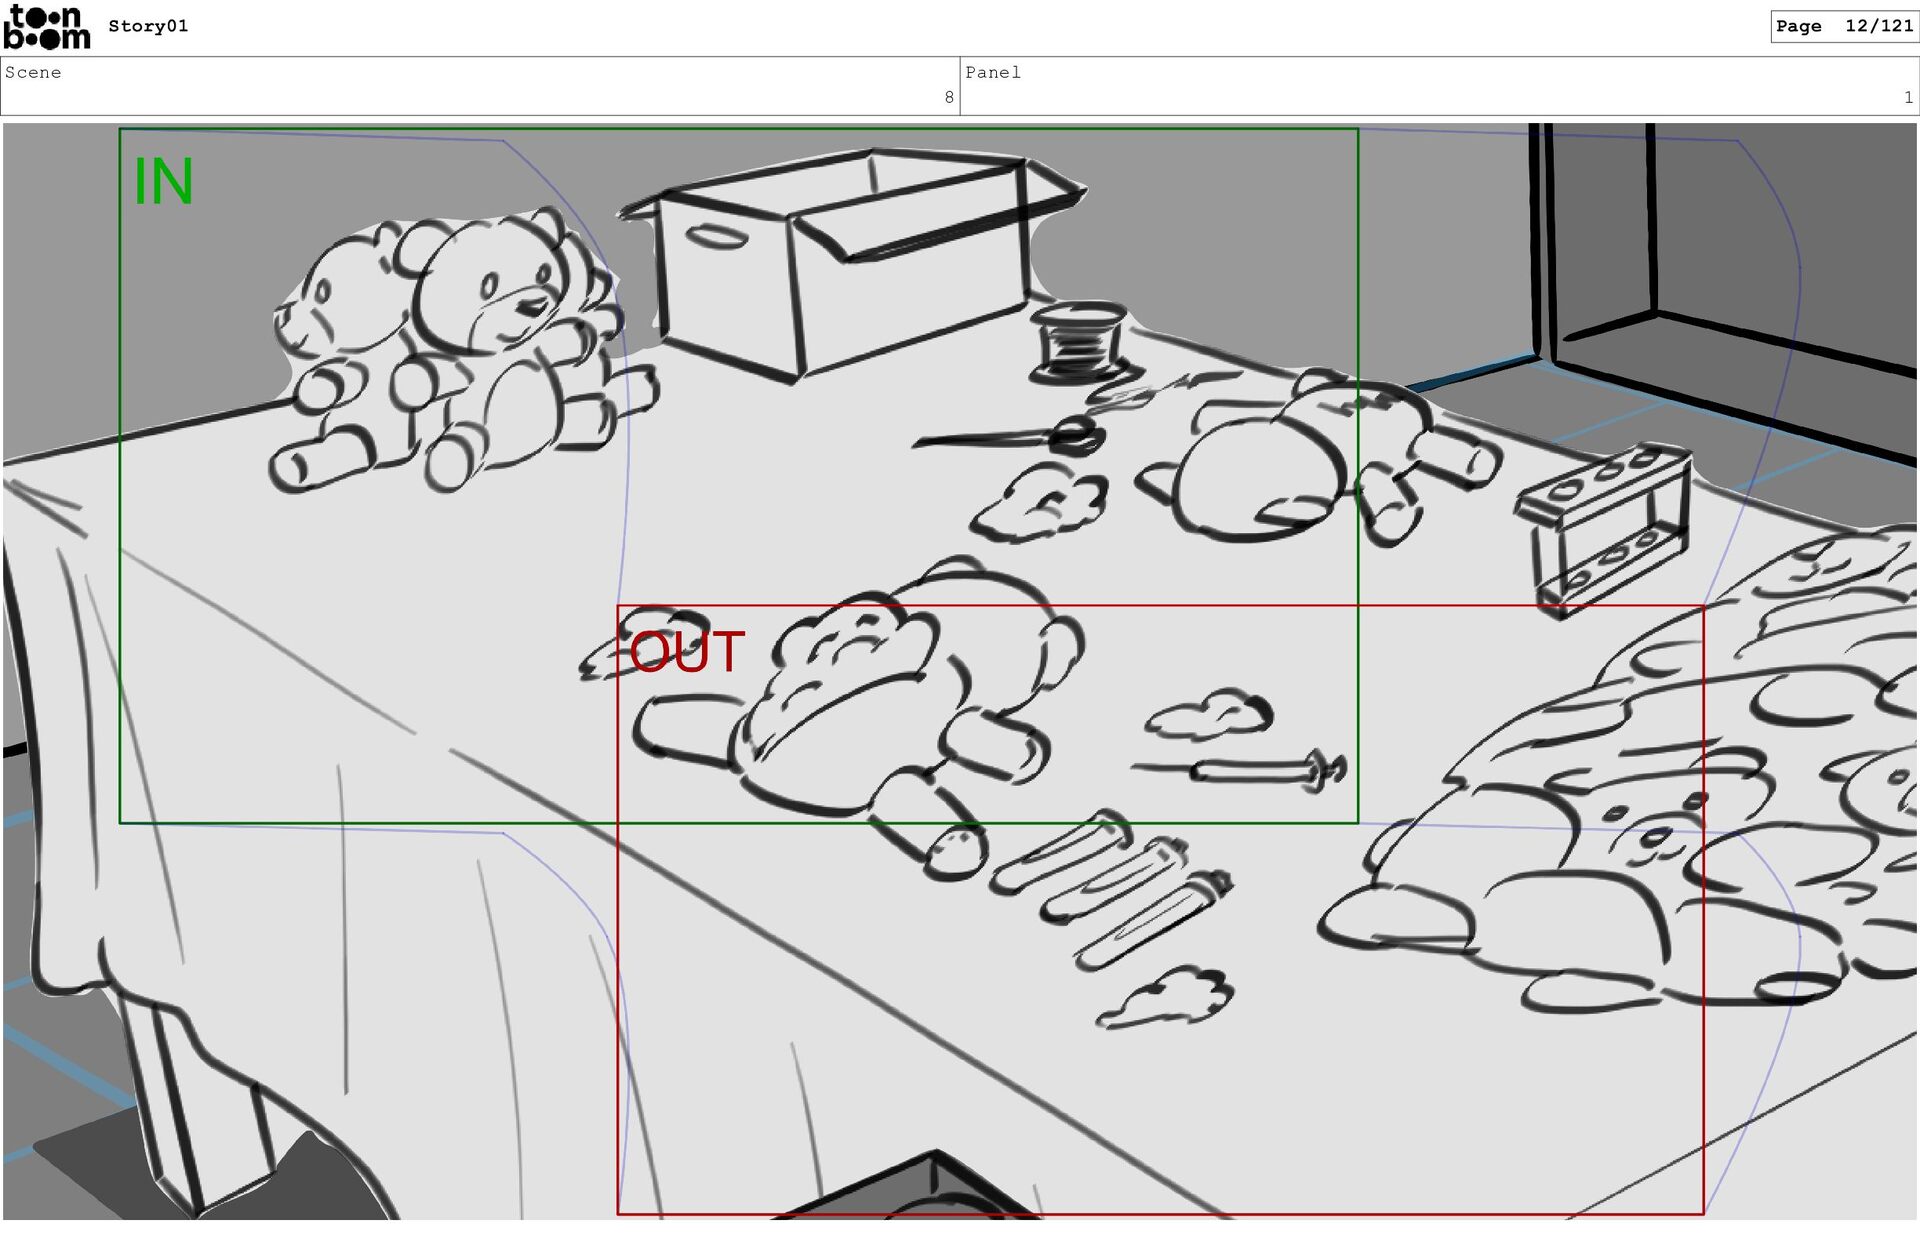Viewport: 1920px width, 1242px height.
Task: Click the green IN camera label
Action: [163, 182]
